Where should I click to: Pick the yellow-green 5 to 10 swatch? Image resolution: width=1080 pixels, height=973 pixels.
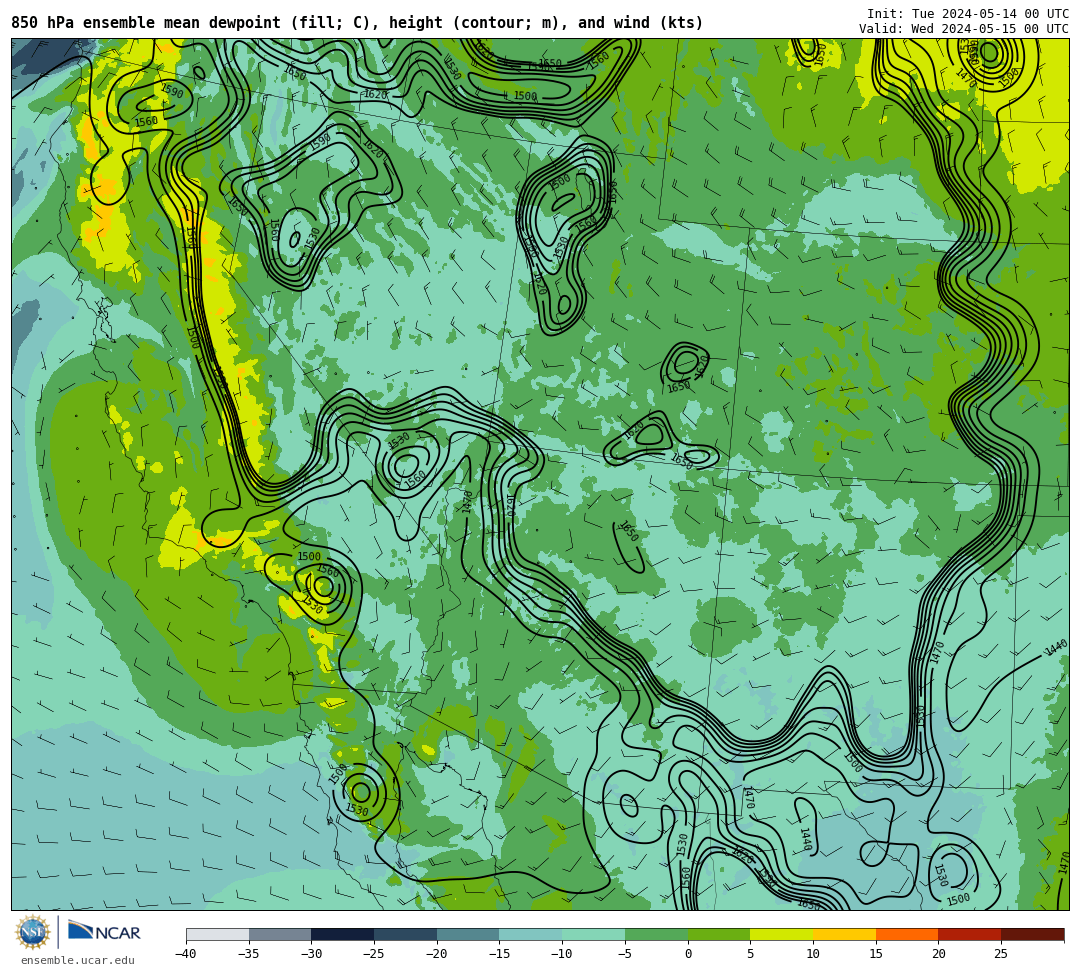tap(782, 934)
